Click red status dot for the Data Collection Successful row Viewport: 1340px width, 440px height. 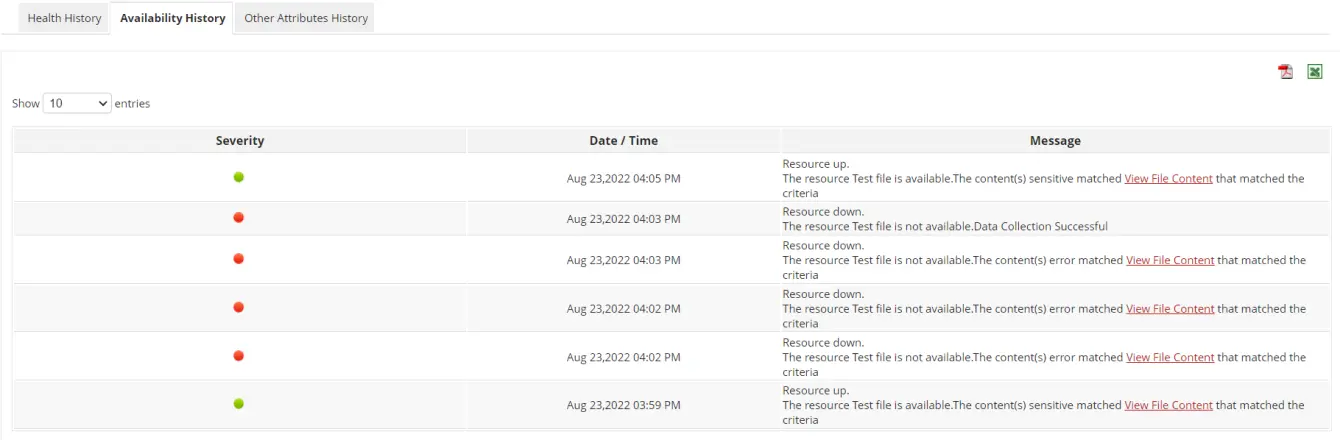pos(239,218)
